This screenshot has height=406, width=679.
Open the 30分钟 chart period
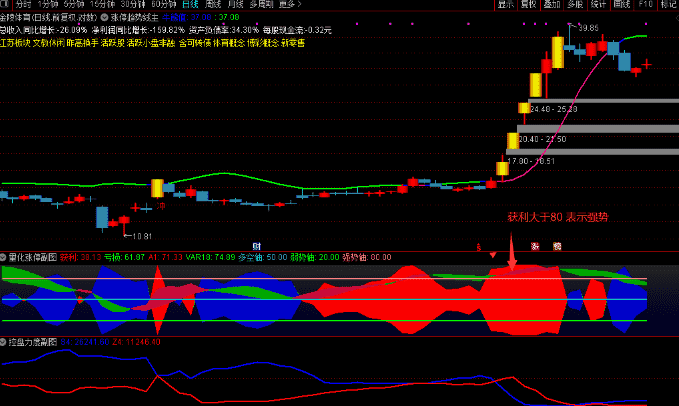pyautogui.click(x=131, y=5)
